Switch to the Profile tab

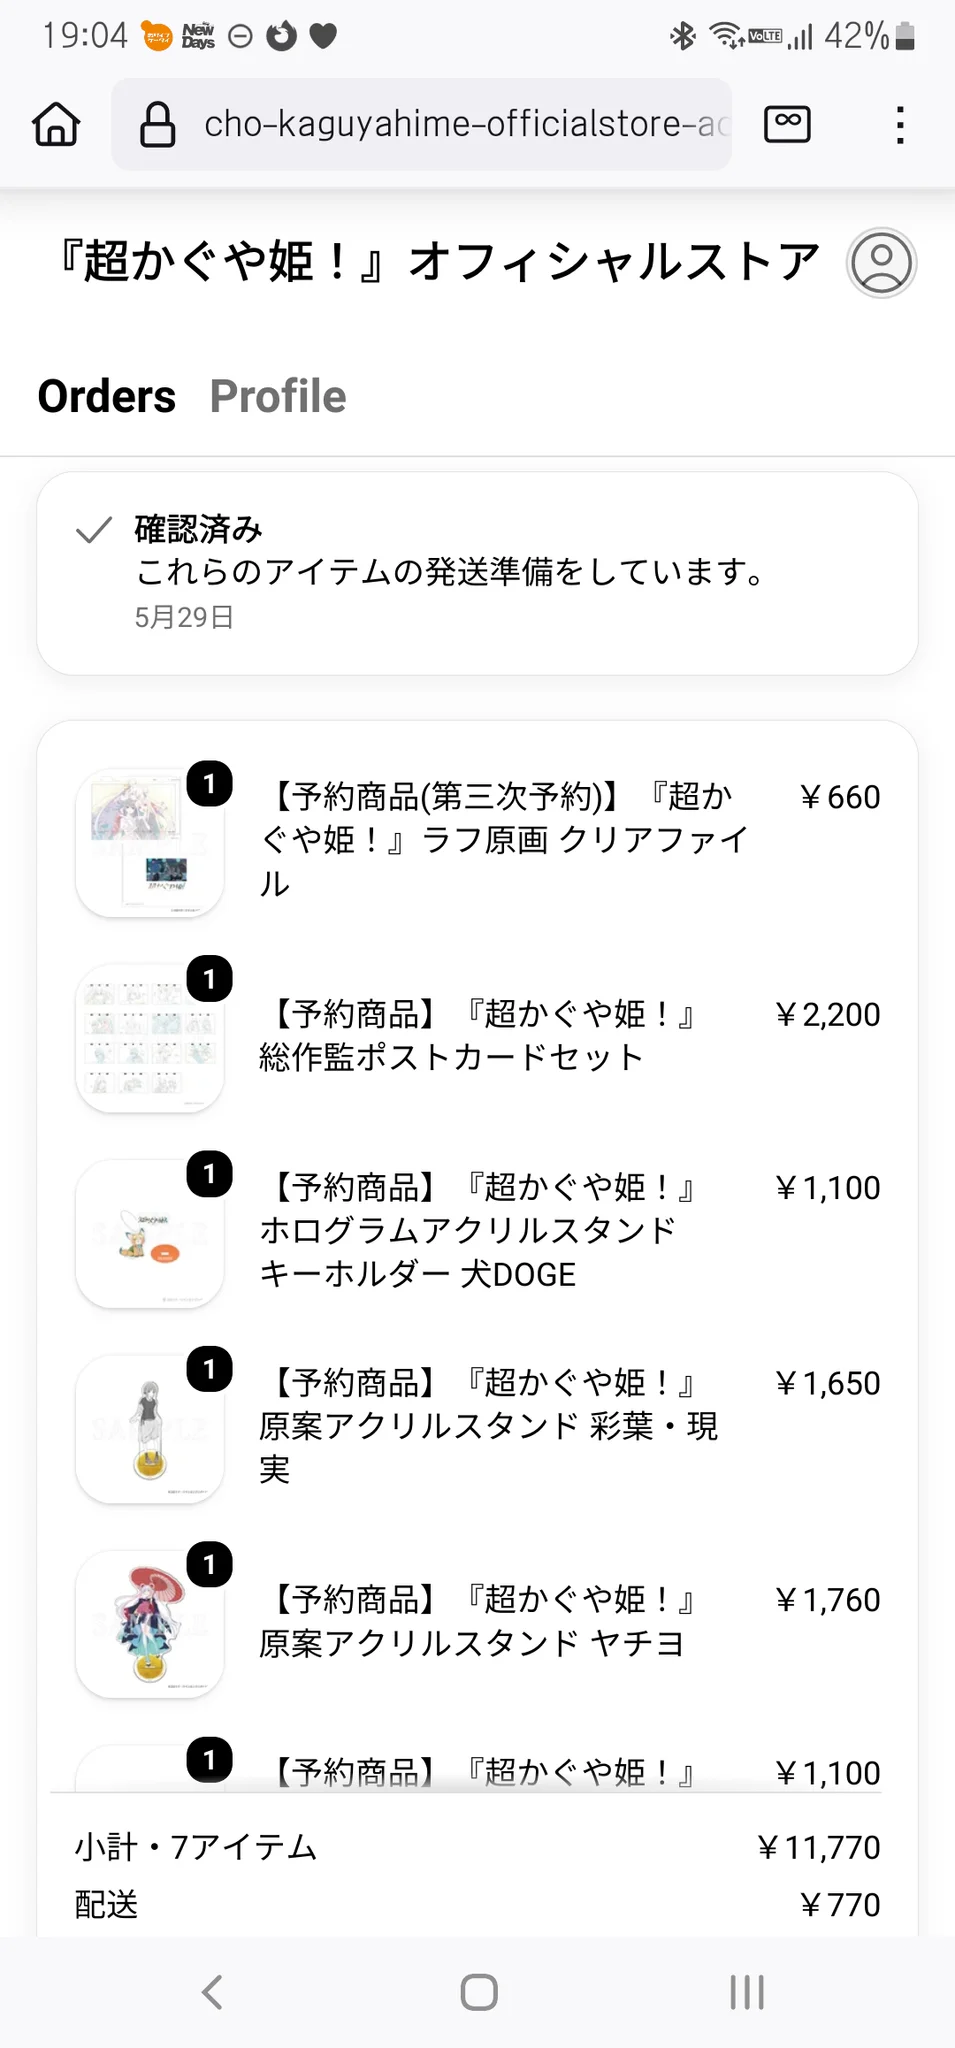(278, 396)
